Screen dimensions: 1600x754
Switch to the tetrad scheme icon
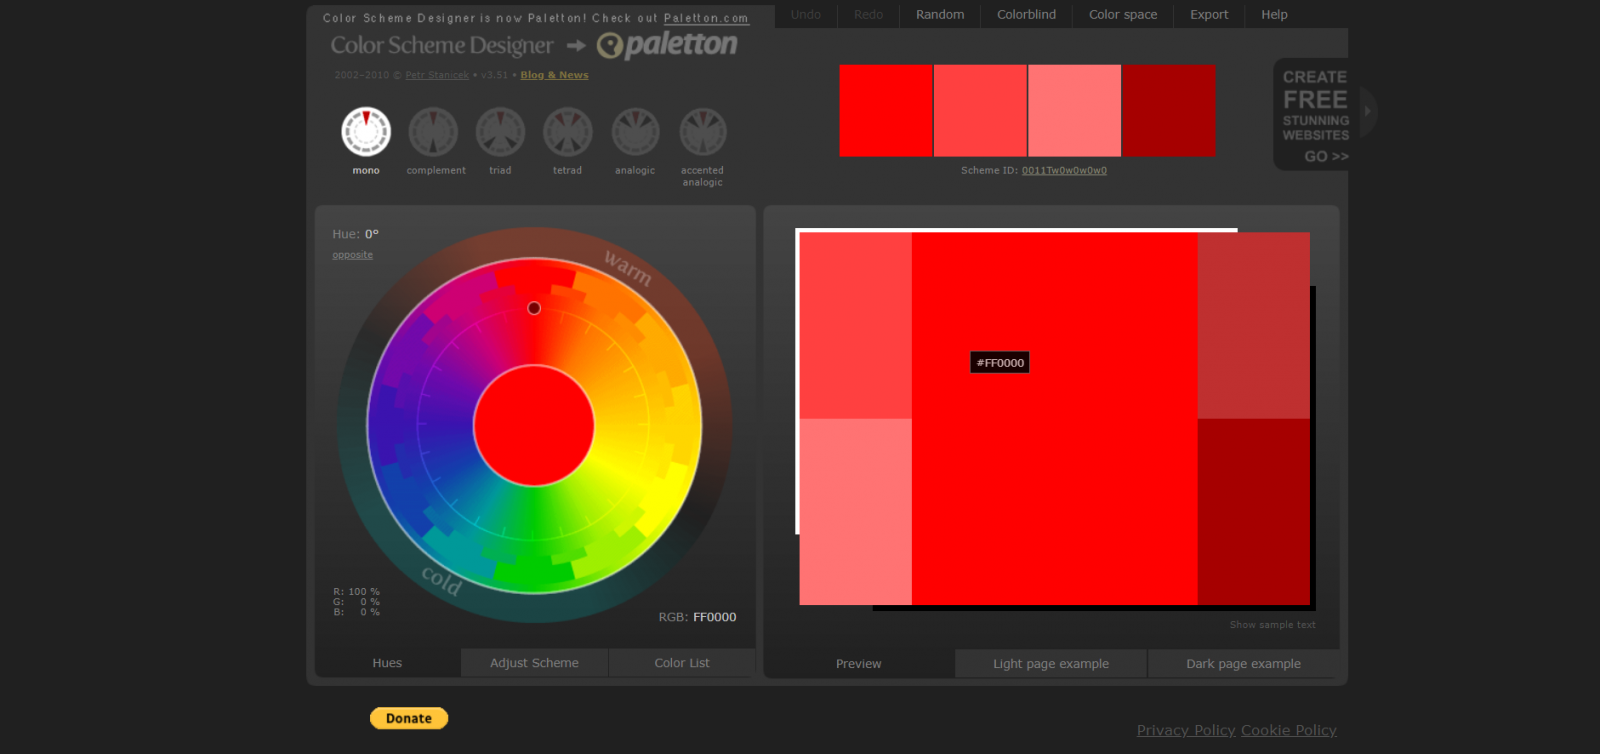[568, 132]
